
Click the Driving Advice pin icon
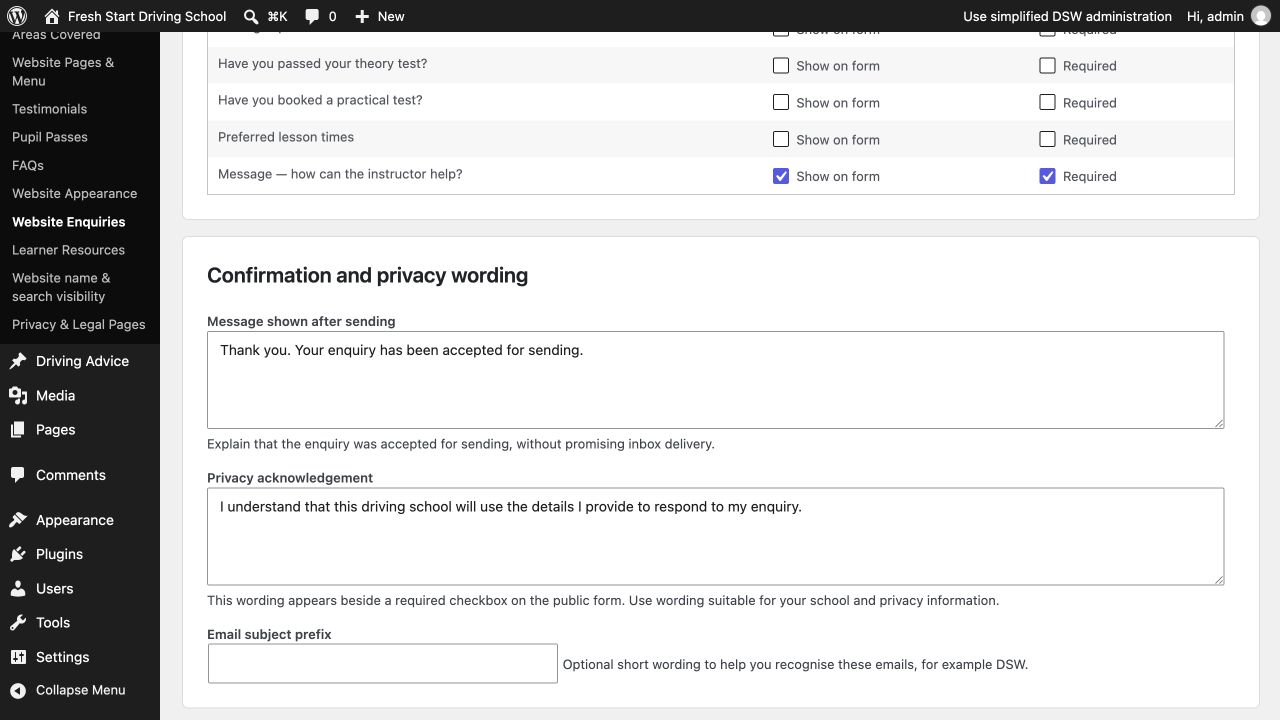pyautogui.click(x=18, y=361)
